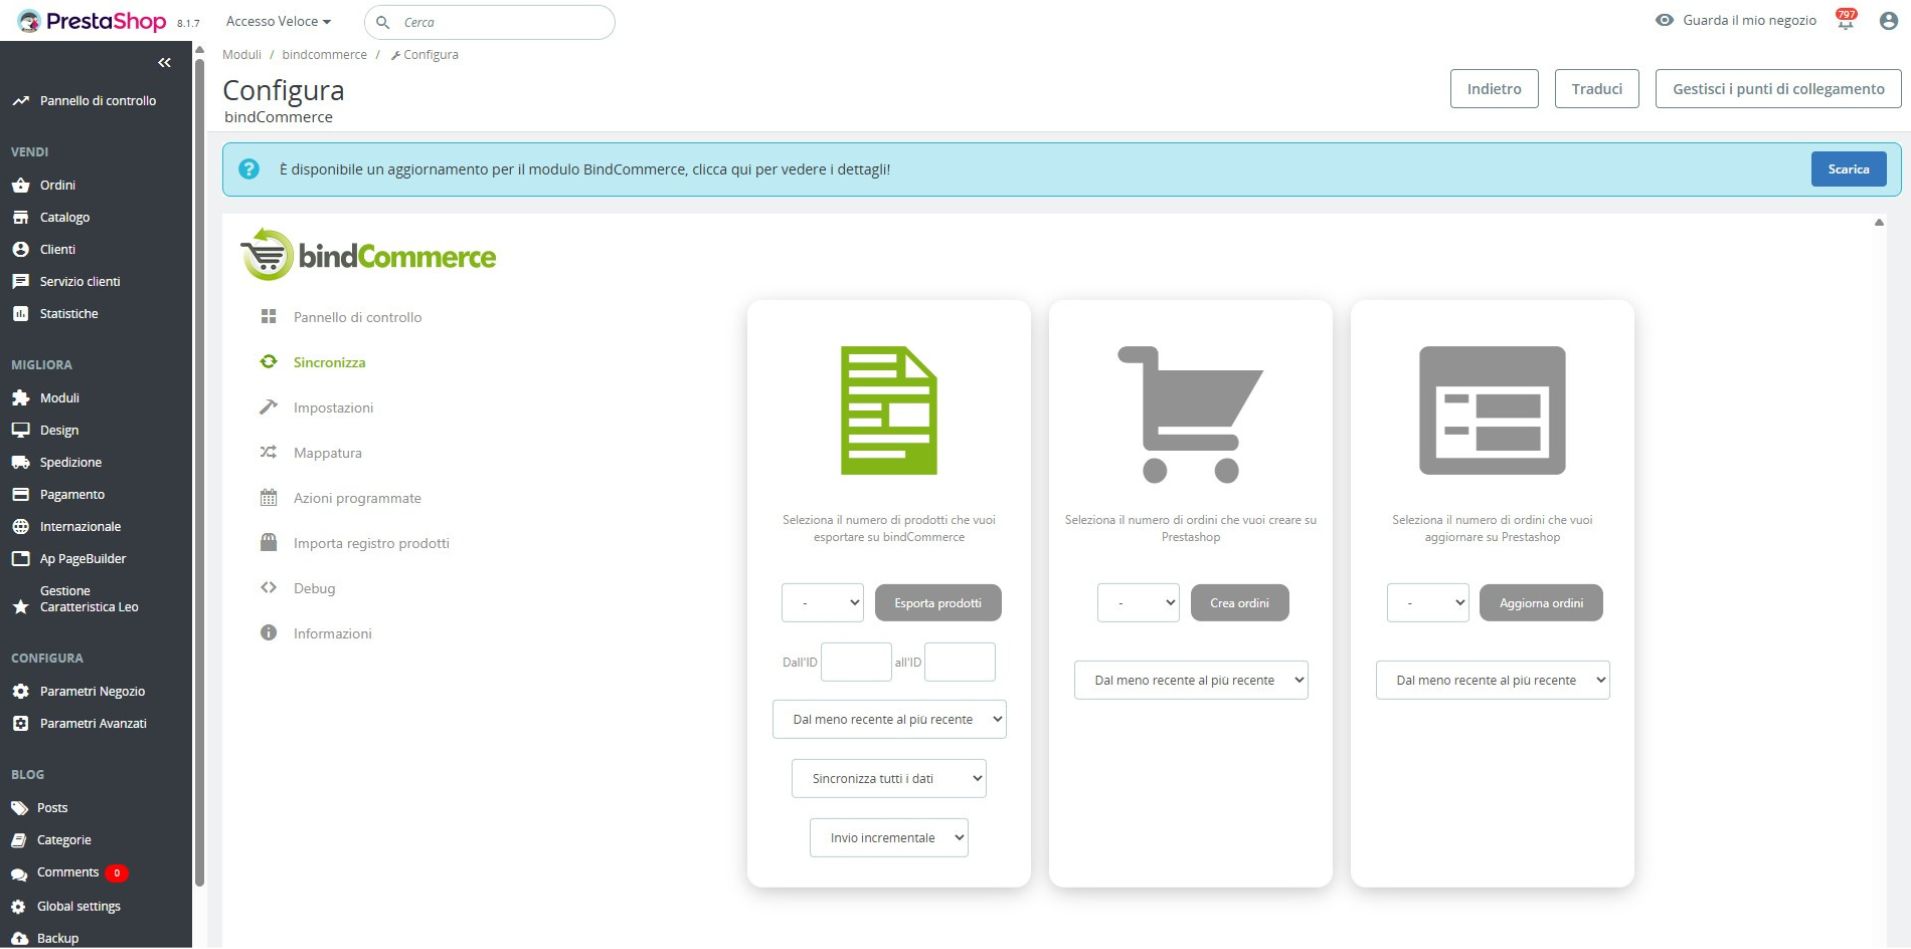Viewport: 1911px width, 949px height.
Task: Click the blue help question mark icon
Action: [249, 169]
